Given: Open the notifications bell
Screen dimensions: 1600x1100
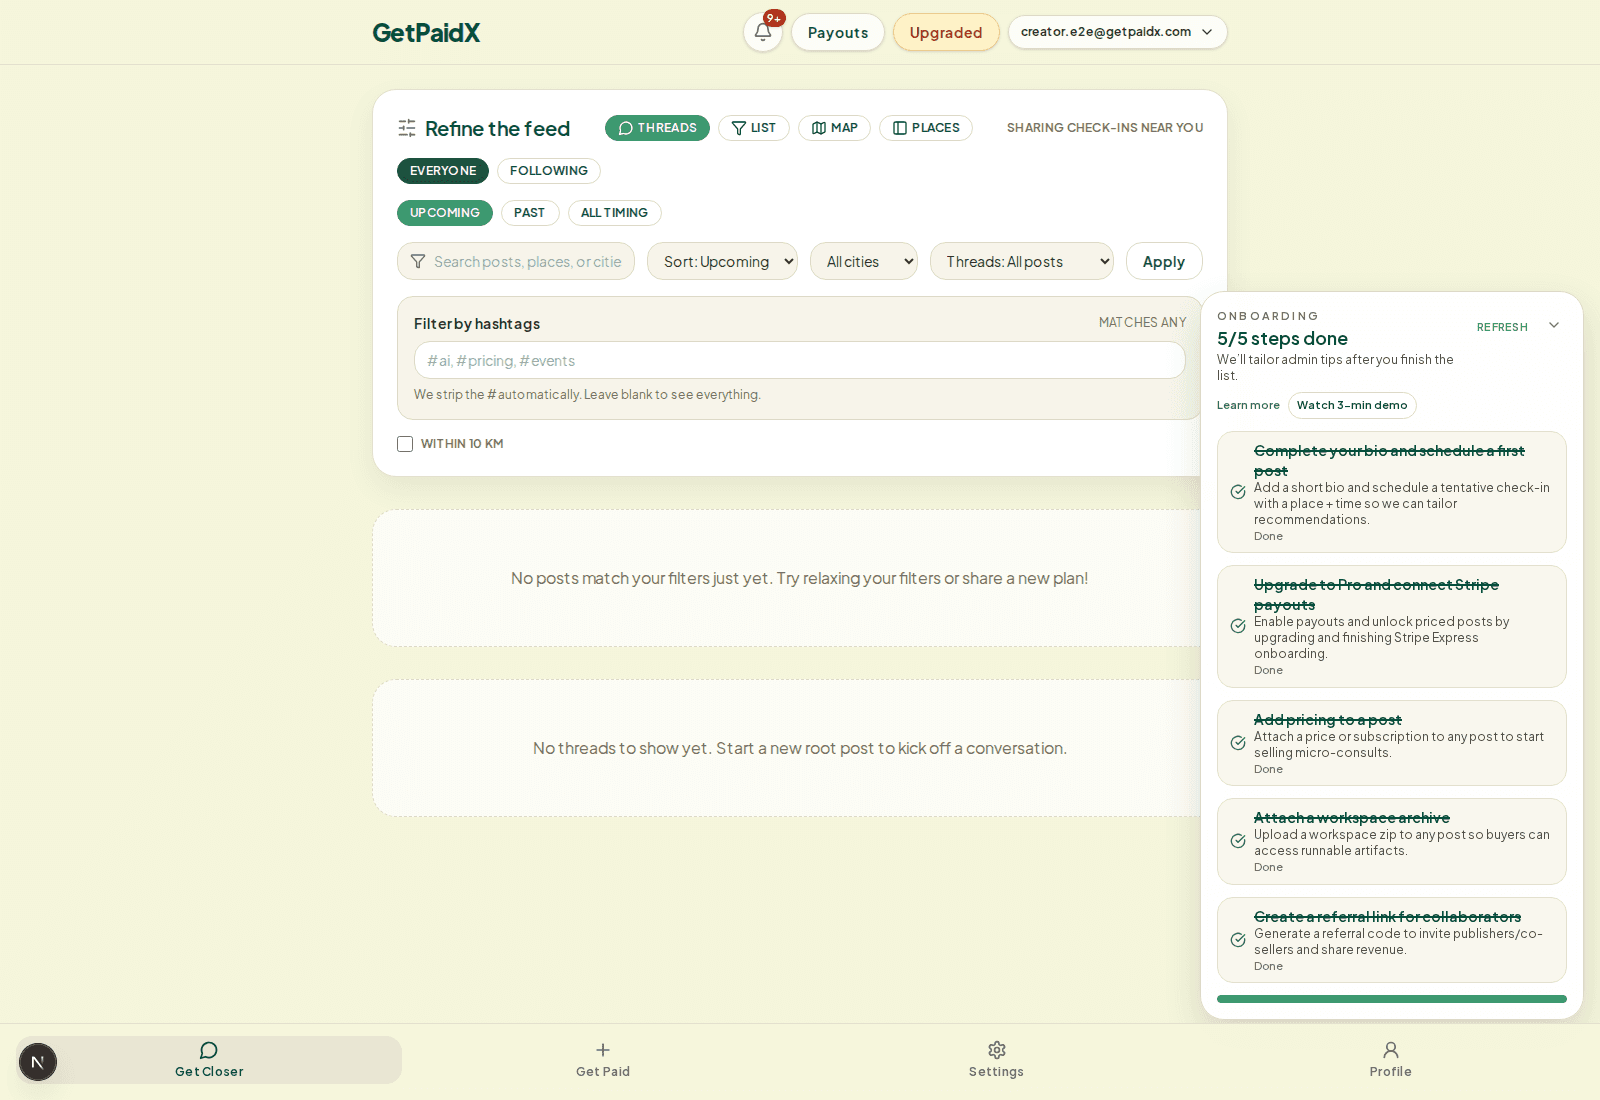Looking at the screenshot, I should pos(762,31).
